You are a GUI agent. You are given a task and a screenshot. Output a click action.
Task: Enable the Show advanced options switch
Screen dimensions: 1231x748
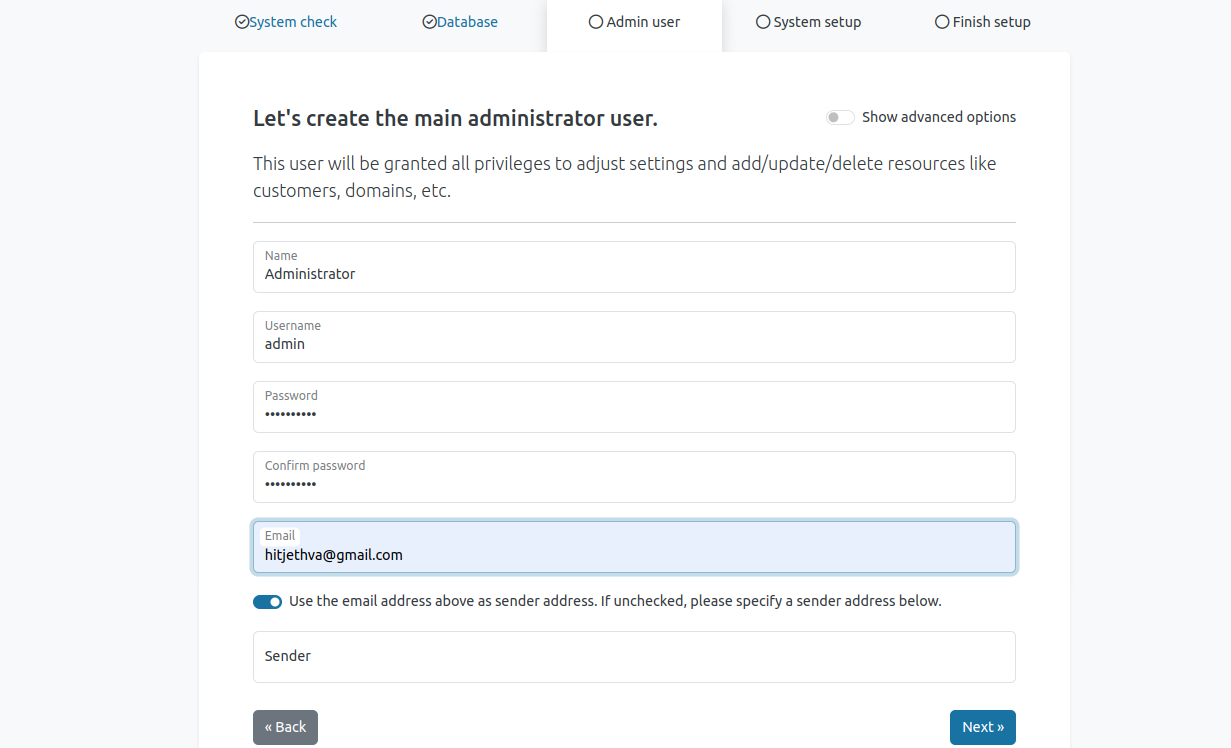click(x=840, y=118)
